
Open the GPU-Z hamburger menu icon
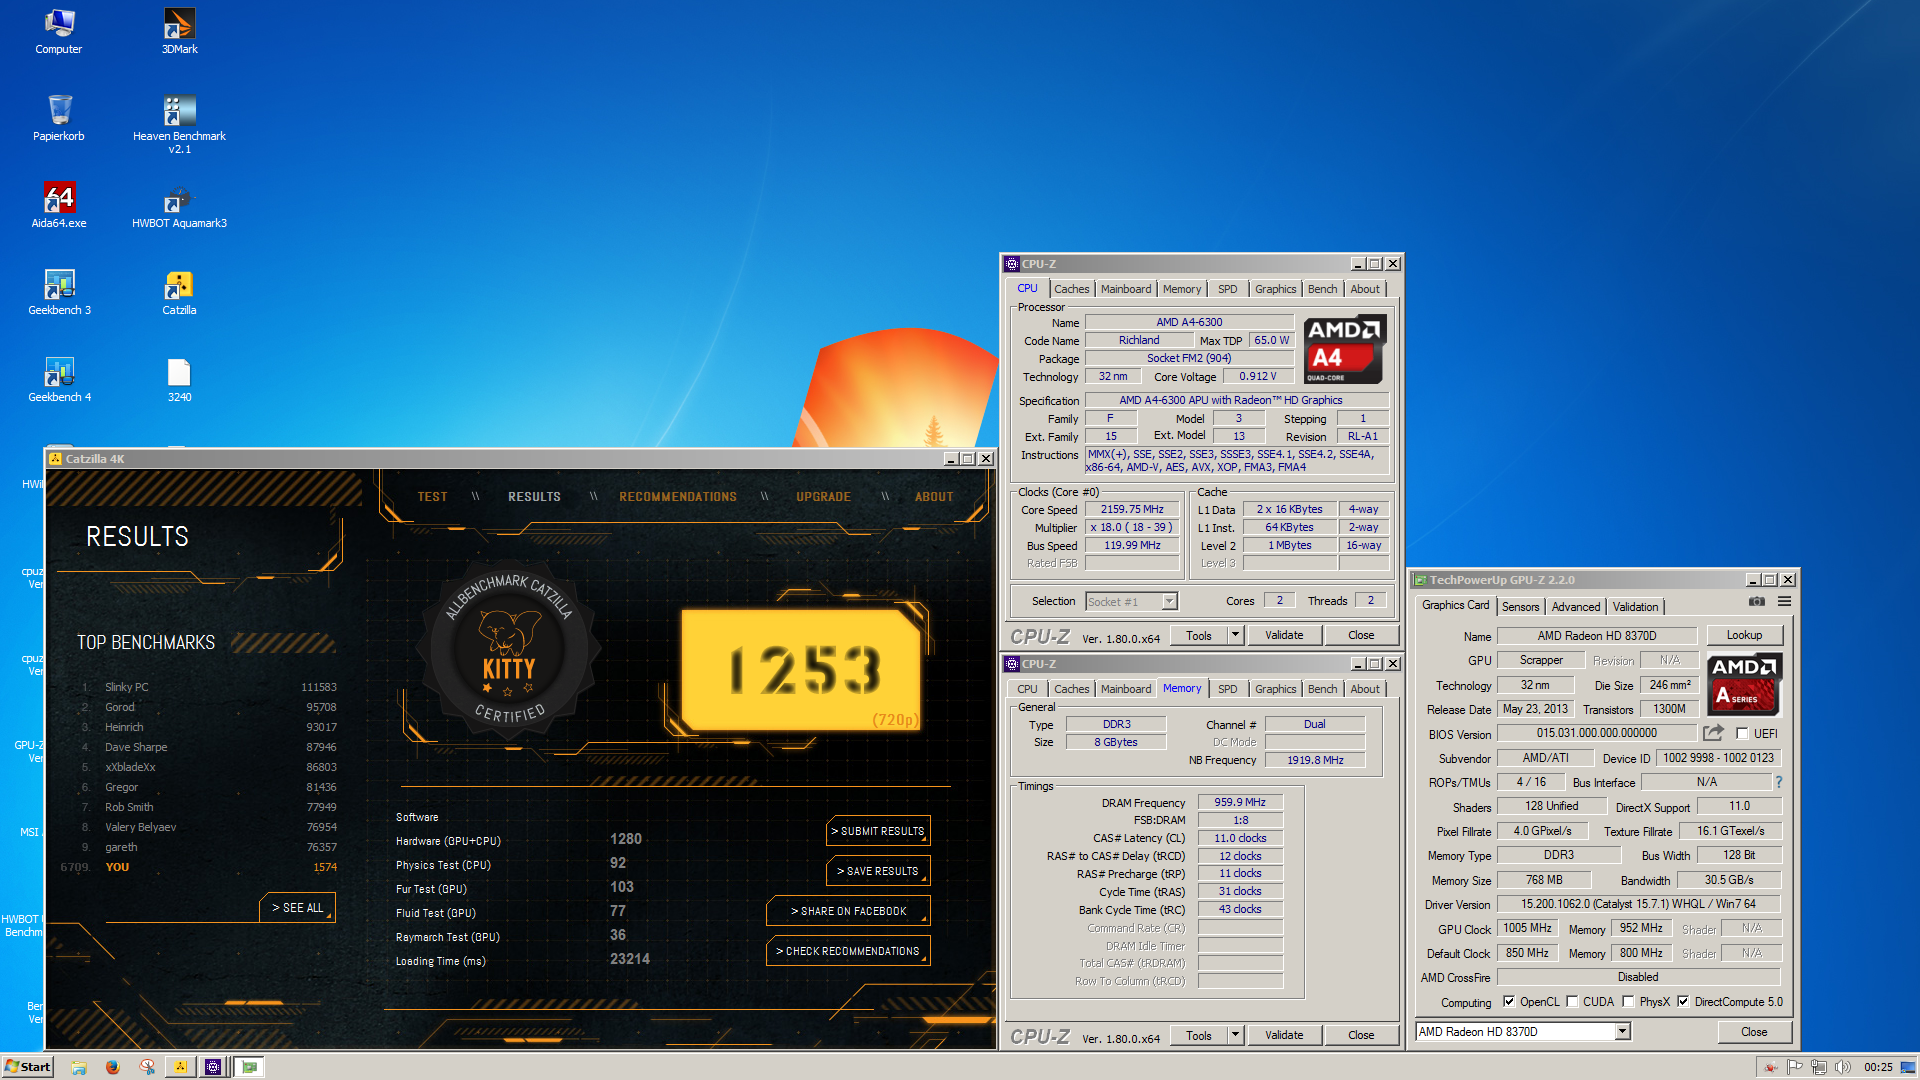(1784, 602)
